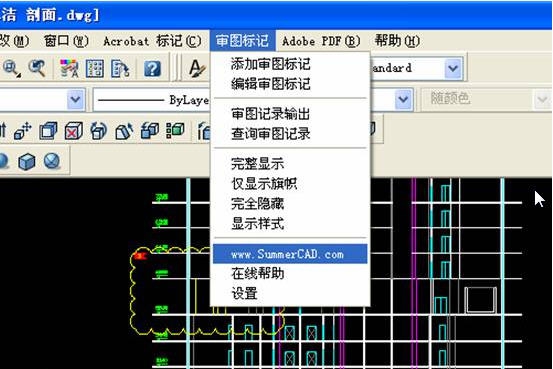553x369 pixels.
Task: Select the Move Faces solid editing tool
Action: (23, 131)
